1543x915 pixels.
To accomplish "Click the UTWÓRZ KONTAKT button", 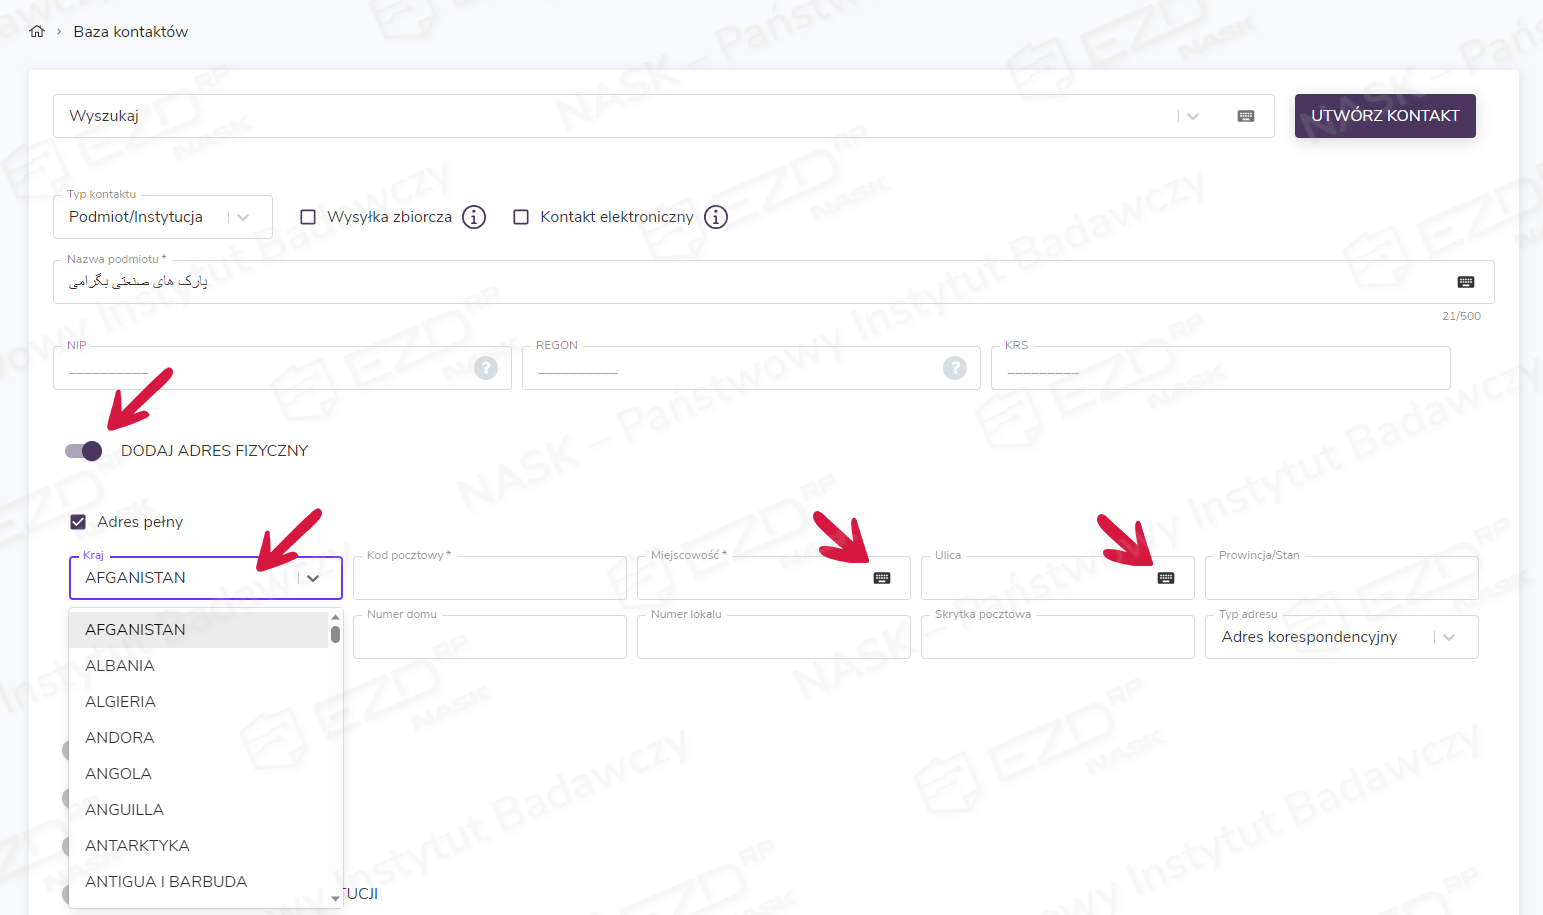I will [x=1384, y=116].
